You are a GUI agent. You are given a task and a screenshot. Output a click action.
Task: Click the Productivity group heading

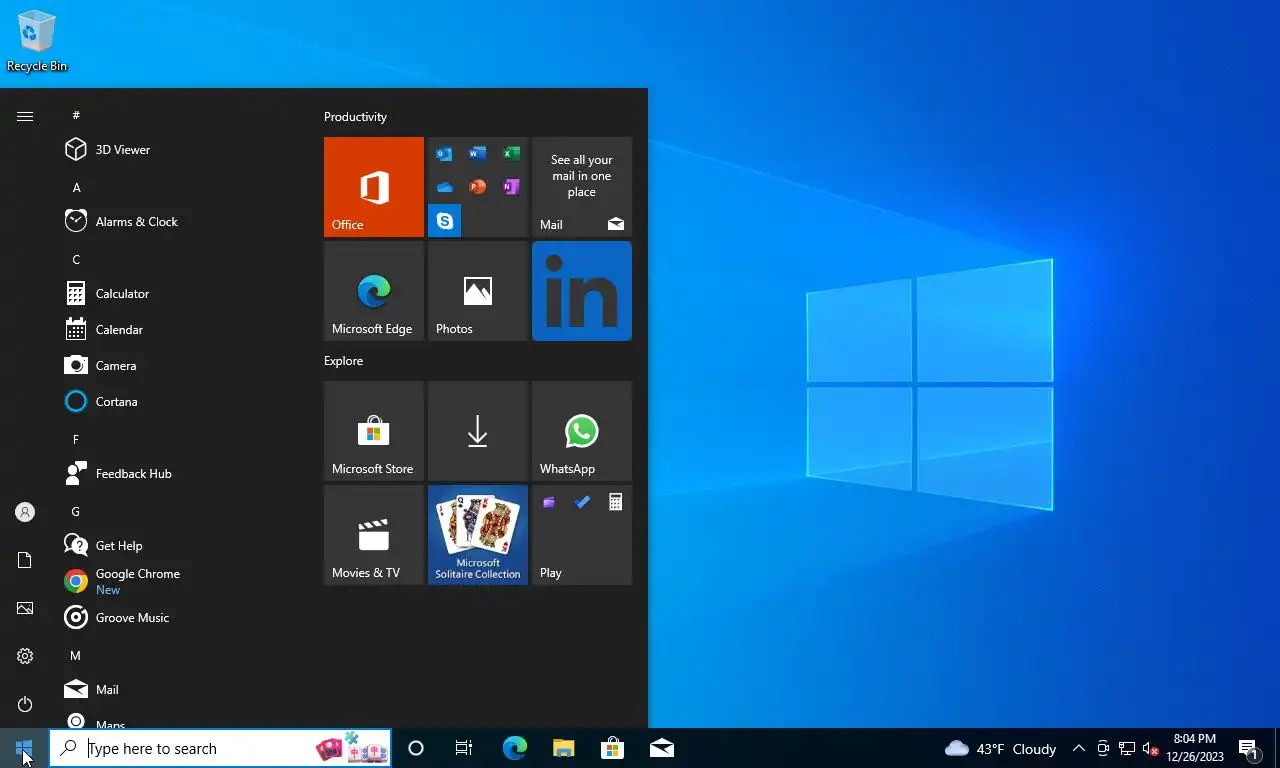[x=355, y=117]
